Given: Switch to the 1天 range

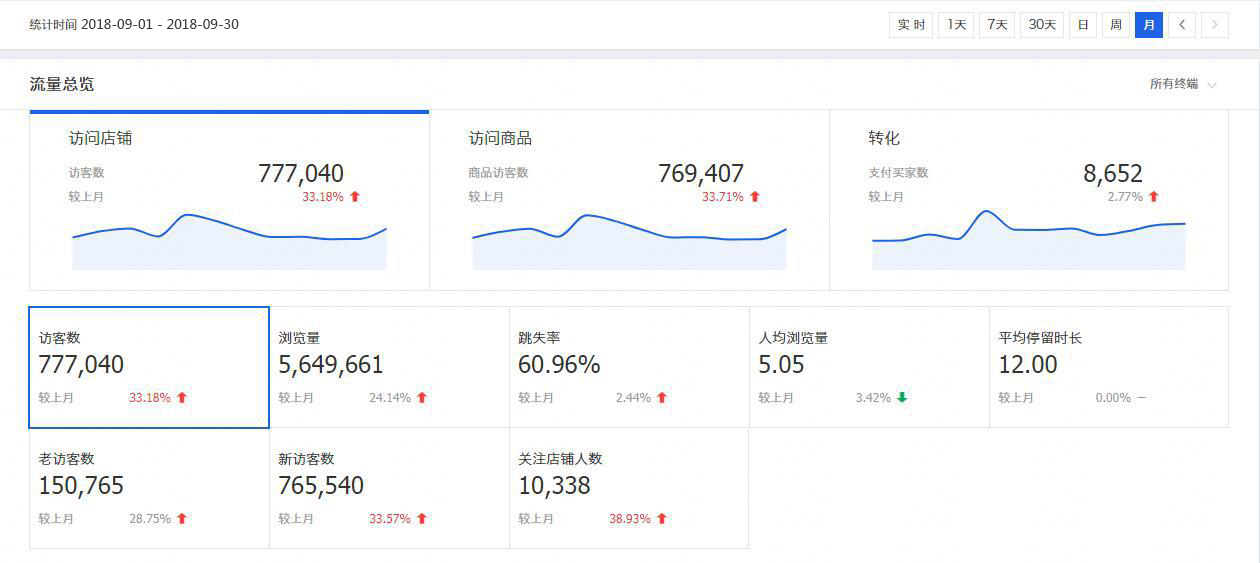Looking at the screenshot, I should [956, 25].
